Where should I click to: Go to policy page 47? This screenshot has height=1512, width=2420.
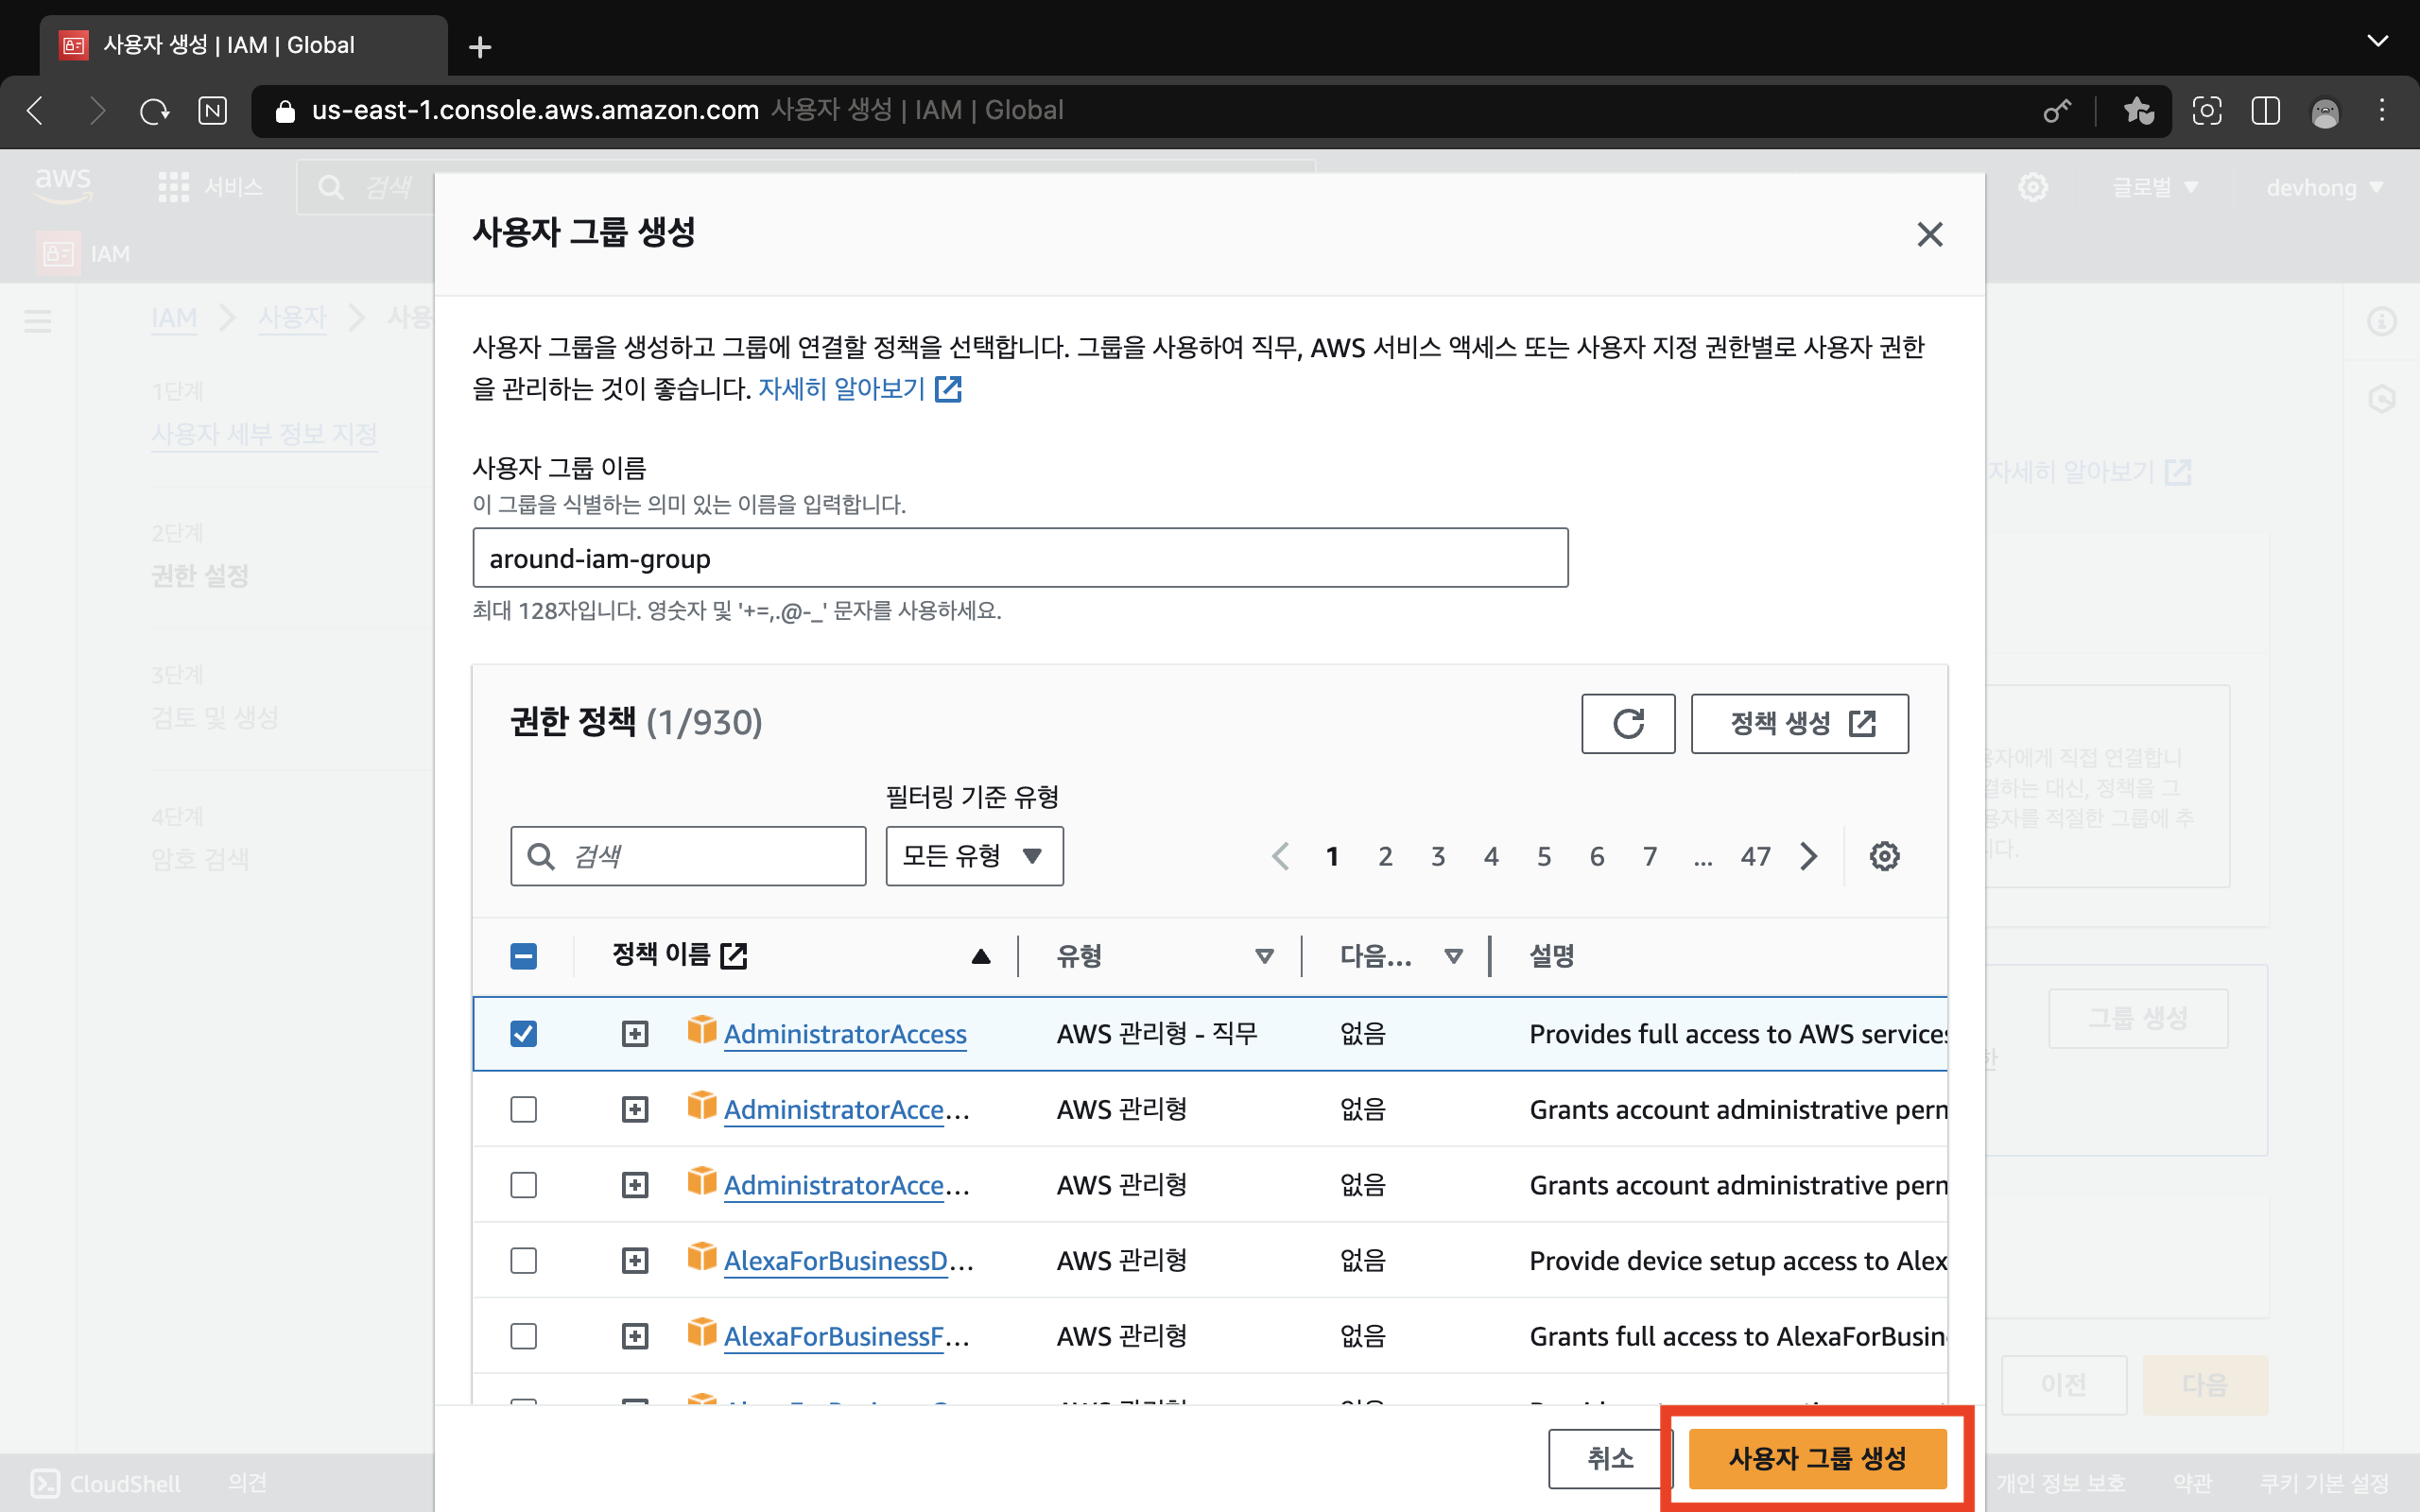[x=1755, y=856]
